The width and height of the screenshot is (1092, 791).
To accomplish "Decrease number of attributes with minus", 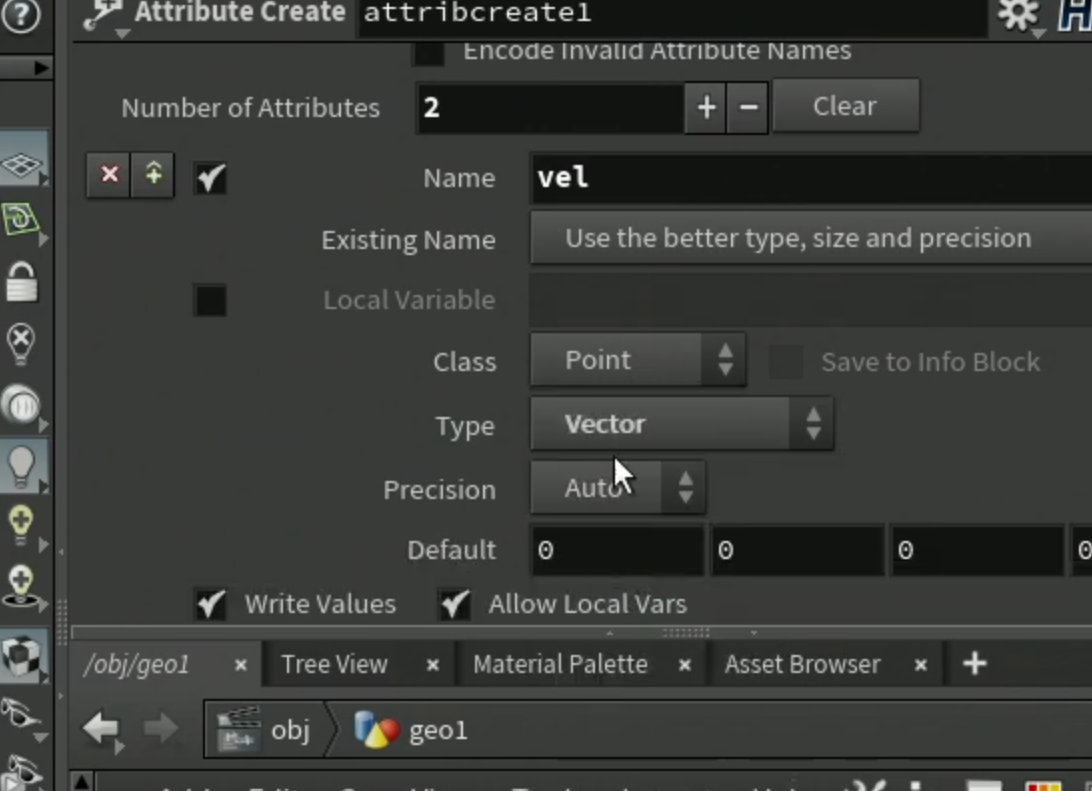I will [748, 107].
